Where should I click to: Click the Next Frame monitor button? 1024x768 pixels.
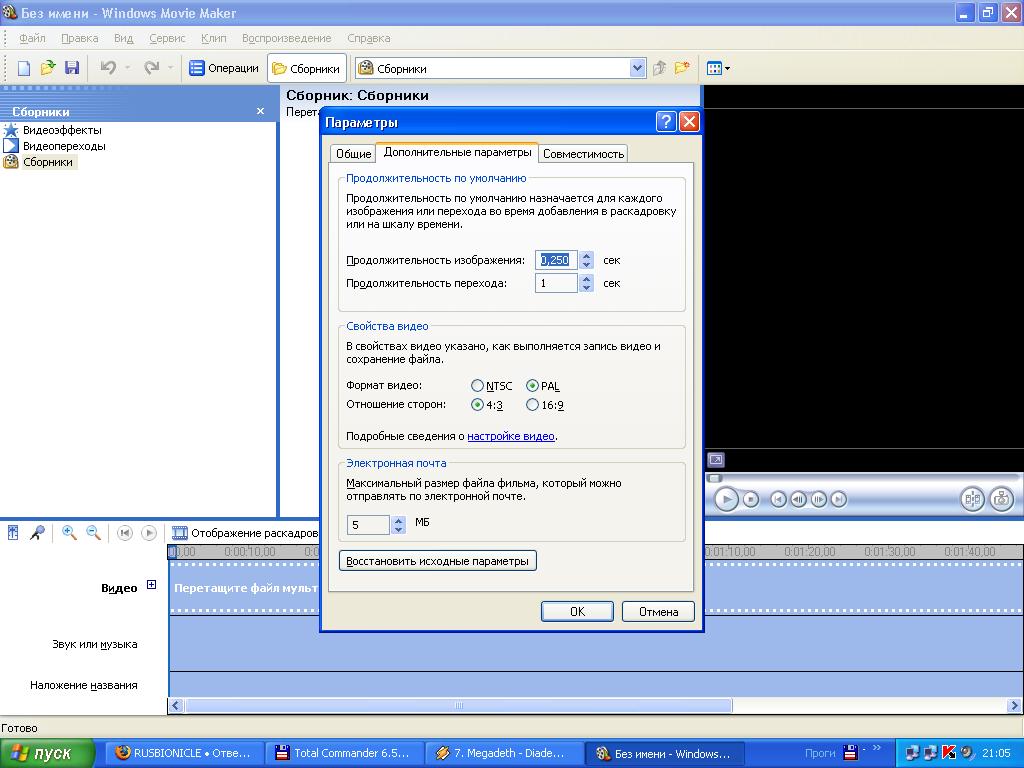coord(818,500)
